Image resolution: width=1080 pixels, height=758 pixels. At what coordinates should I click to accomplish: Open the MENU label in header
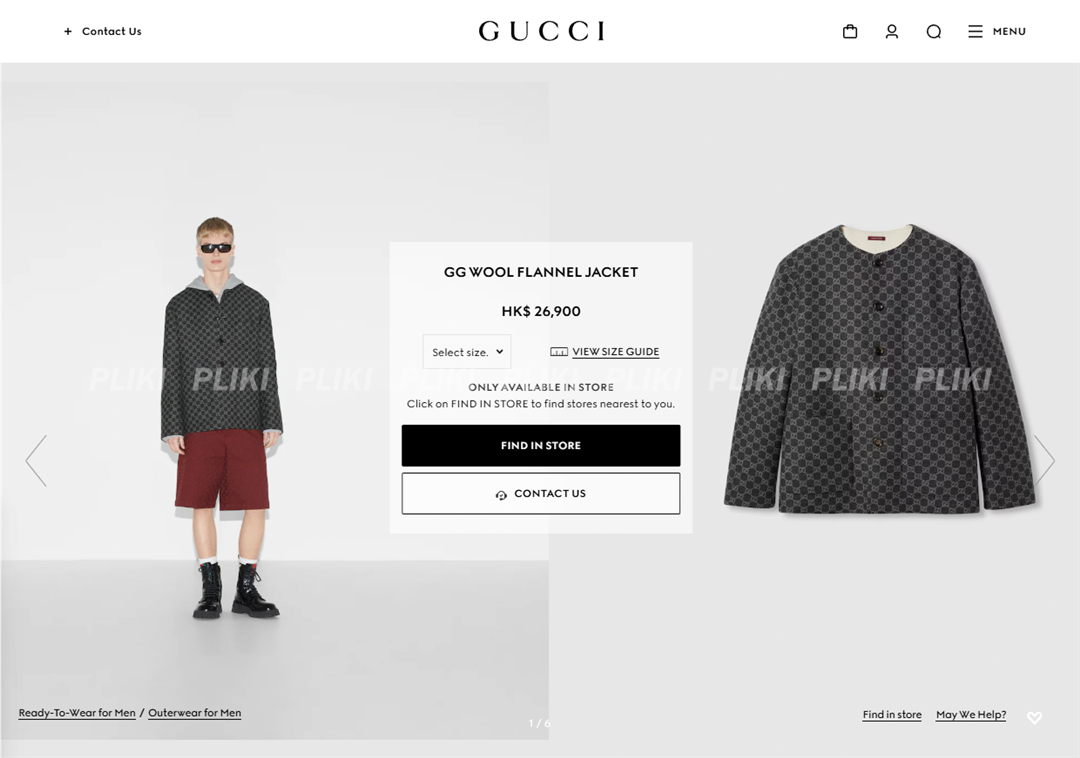pyautogui.click(x=1009, y=32)
